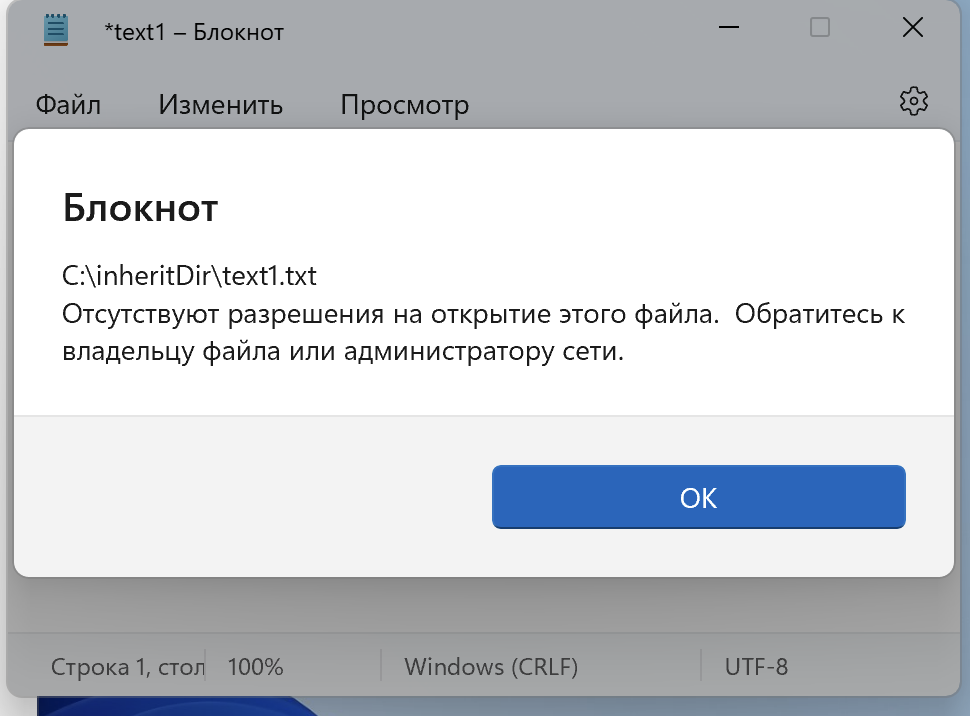The width and height of the screenshot is (970, 716).
Task: Close the Блокнот window
Action: (x=912, y=28)
